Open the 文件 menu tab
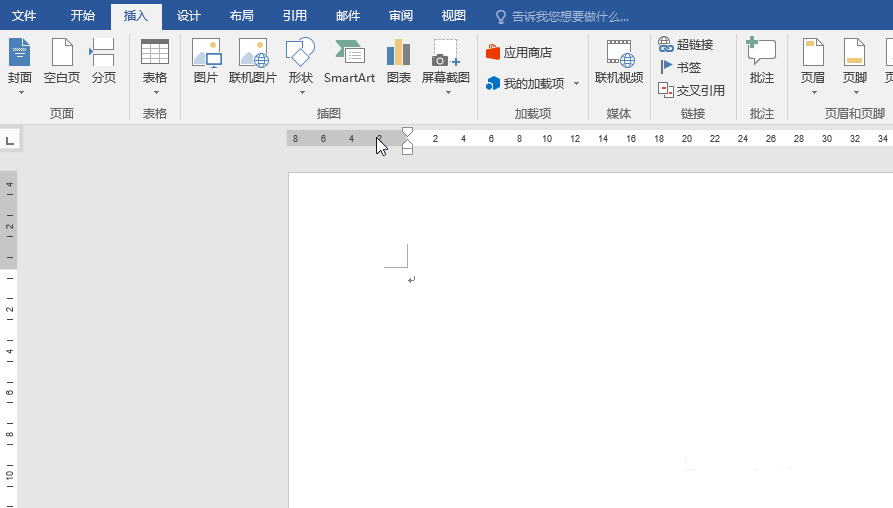Image resolution: width=893 pixels, height=508 pixels. tap(24, 16)
